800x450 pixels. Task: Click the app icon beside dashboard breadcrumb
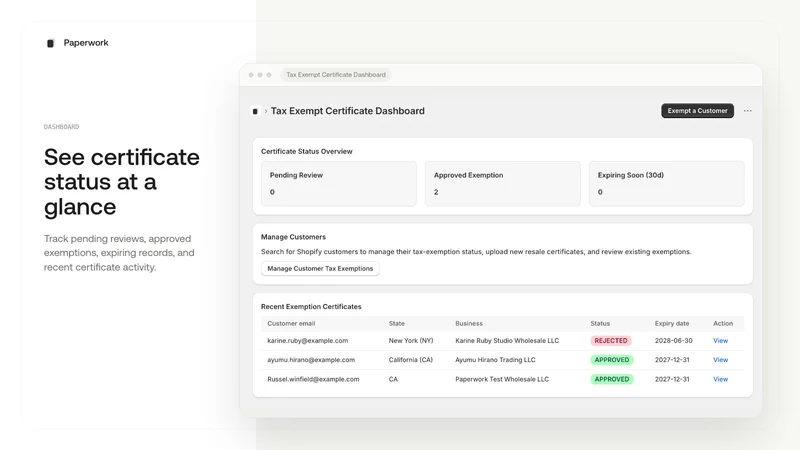[255, 111]
